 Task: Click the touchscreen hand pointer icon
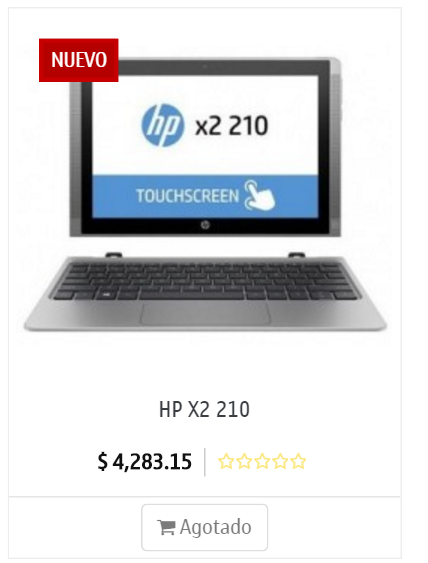pos(259,196)
